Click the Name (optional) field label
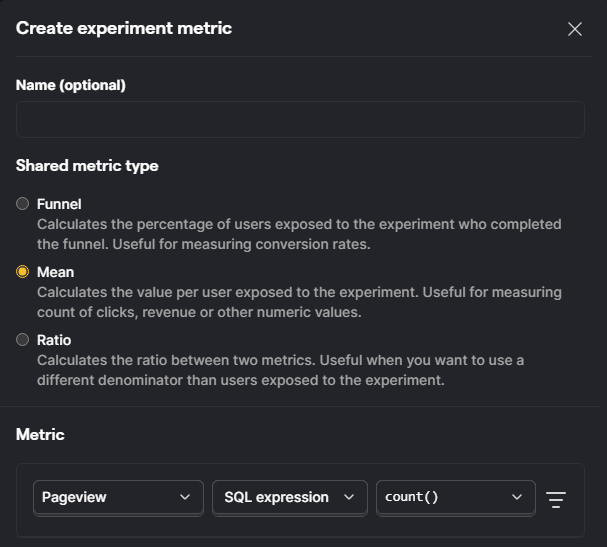Screen dimensions: 607x547 (71, 85)
